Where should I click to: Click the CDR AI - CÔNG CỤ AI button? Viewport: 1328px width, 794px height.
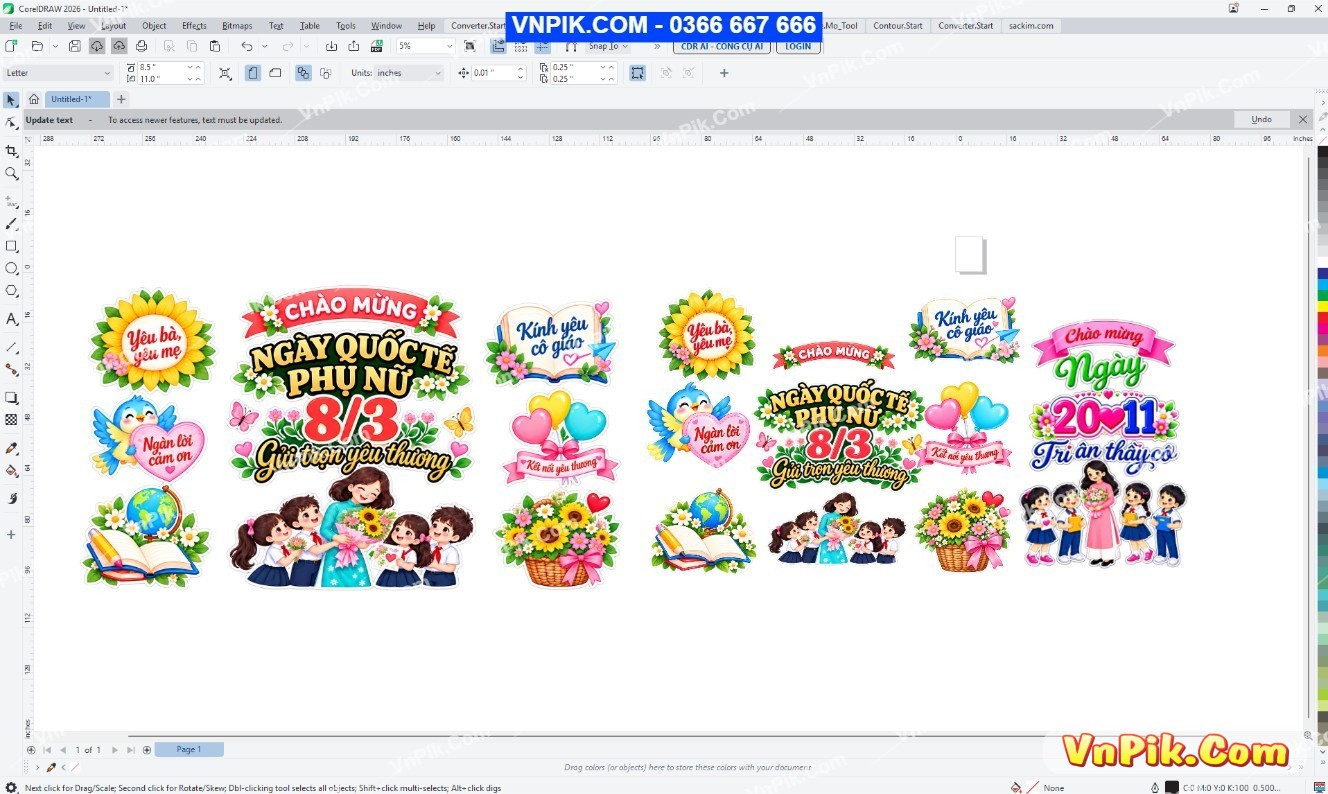point(721,46)
